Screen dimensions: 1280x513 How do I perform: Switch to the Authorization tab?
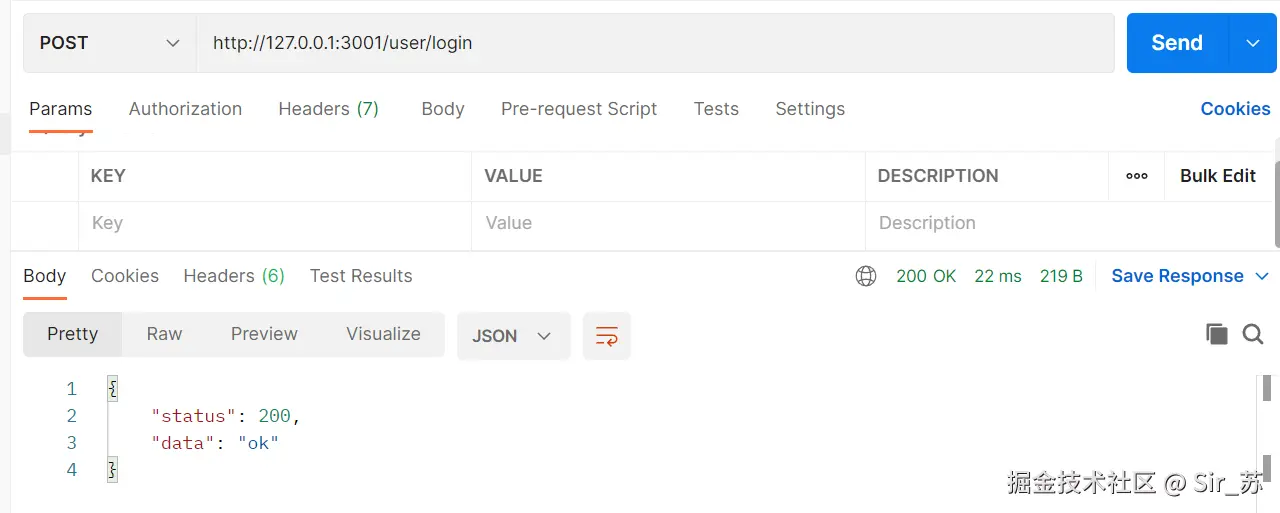(185, 109)
